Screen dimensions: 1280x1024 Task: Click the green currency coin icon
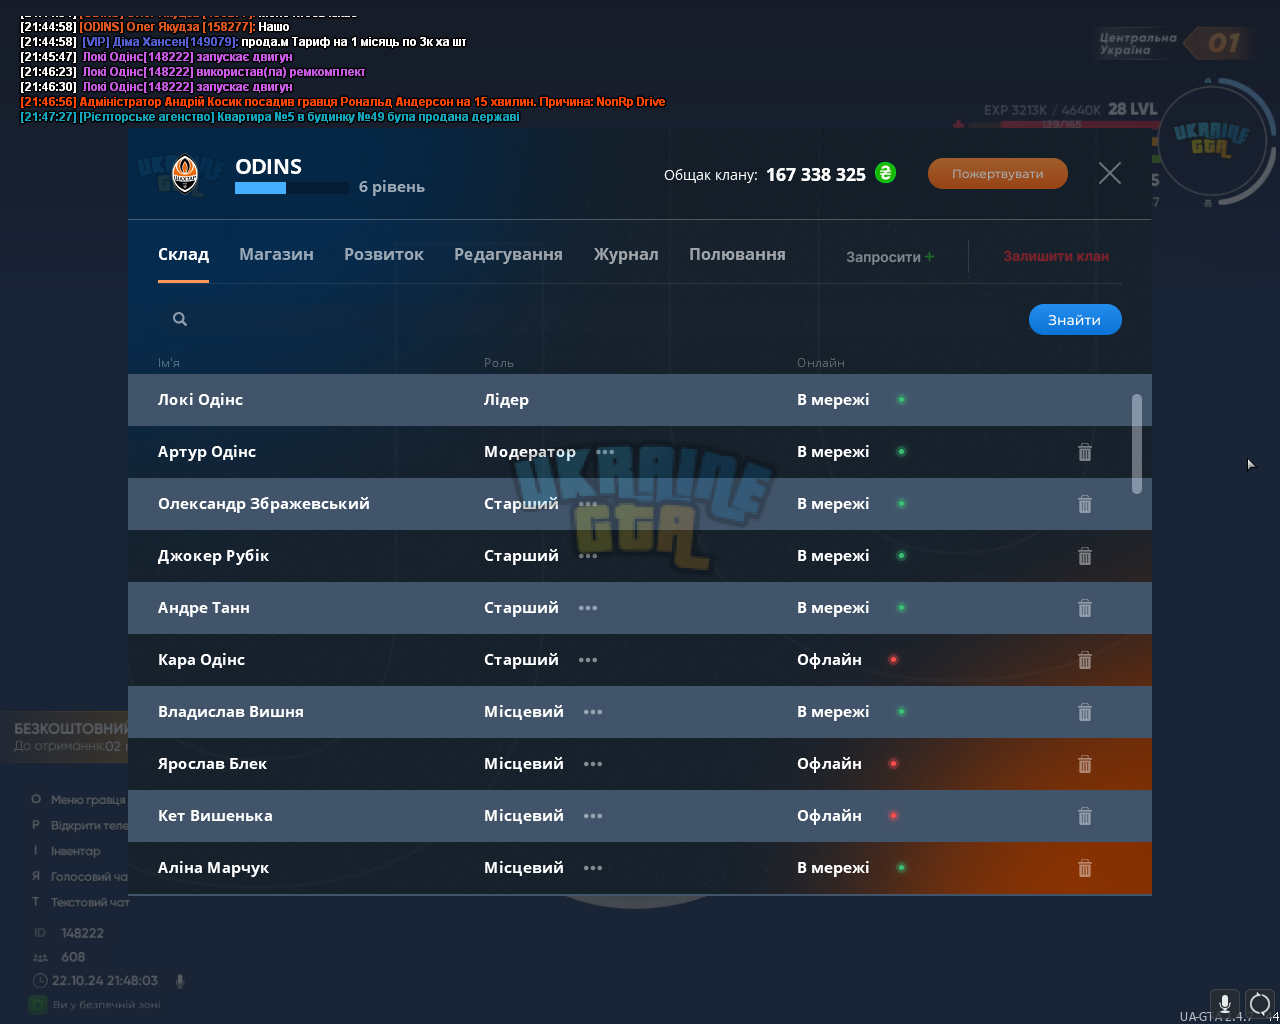pyautogui.click(x=886, y=173)
